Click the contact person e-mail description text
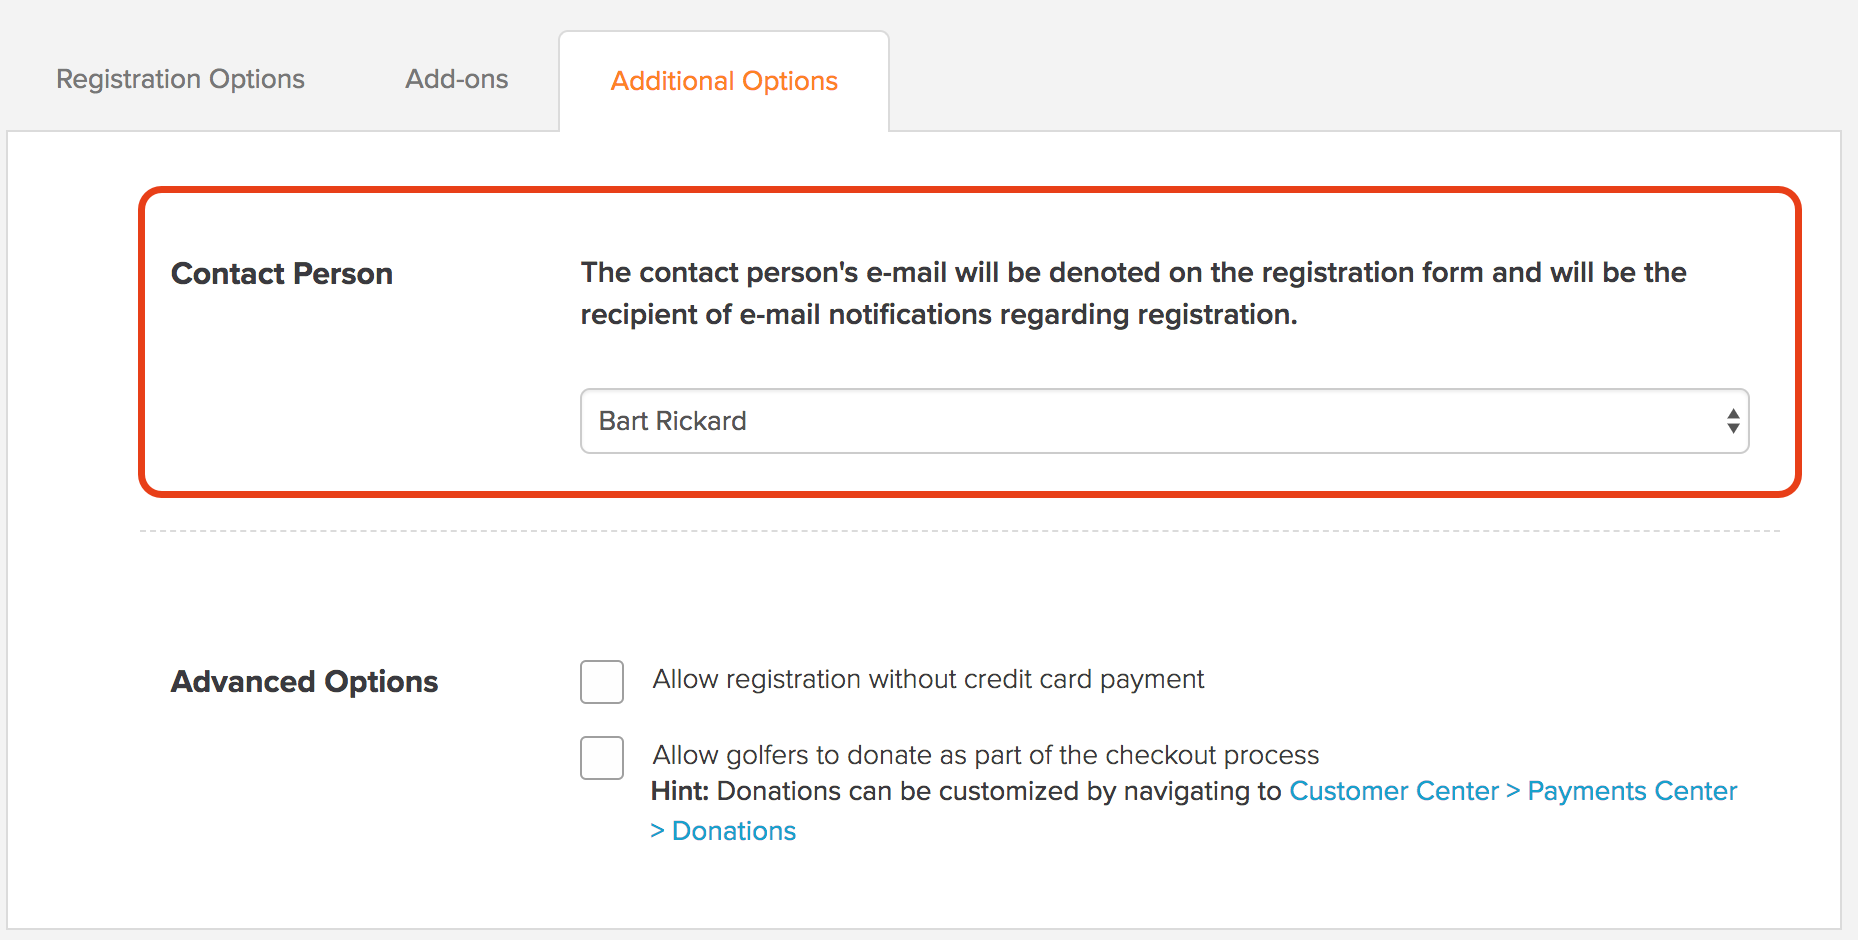 (x=1133, y=293)
